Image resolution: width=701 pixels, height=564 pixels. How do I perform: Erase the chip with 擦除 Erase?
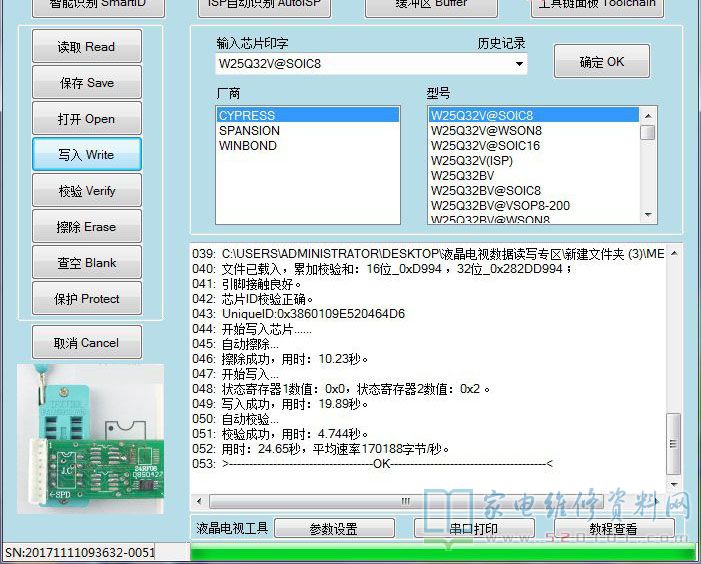pos(86,227)
